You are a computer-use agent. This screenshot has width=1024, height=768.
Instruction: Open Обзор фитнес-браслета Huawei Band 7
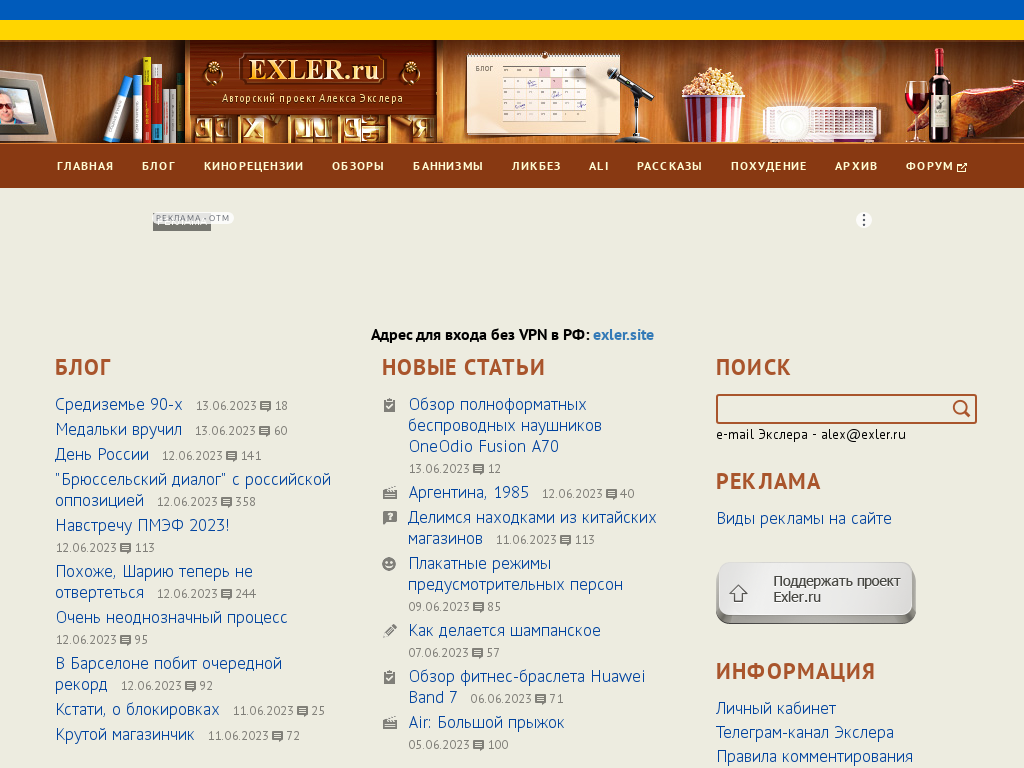coord(526,687)
